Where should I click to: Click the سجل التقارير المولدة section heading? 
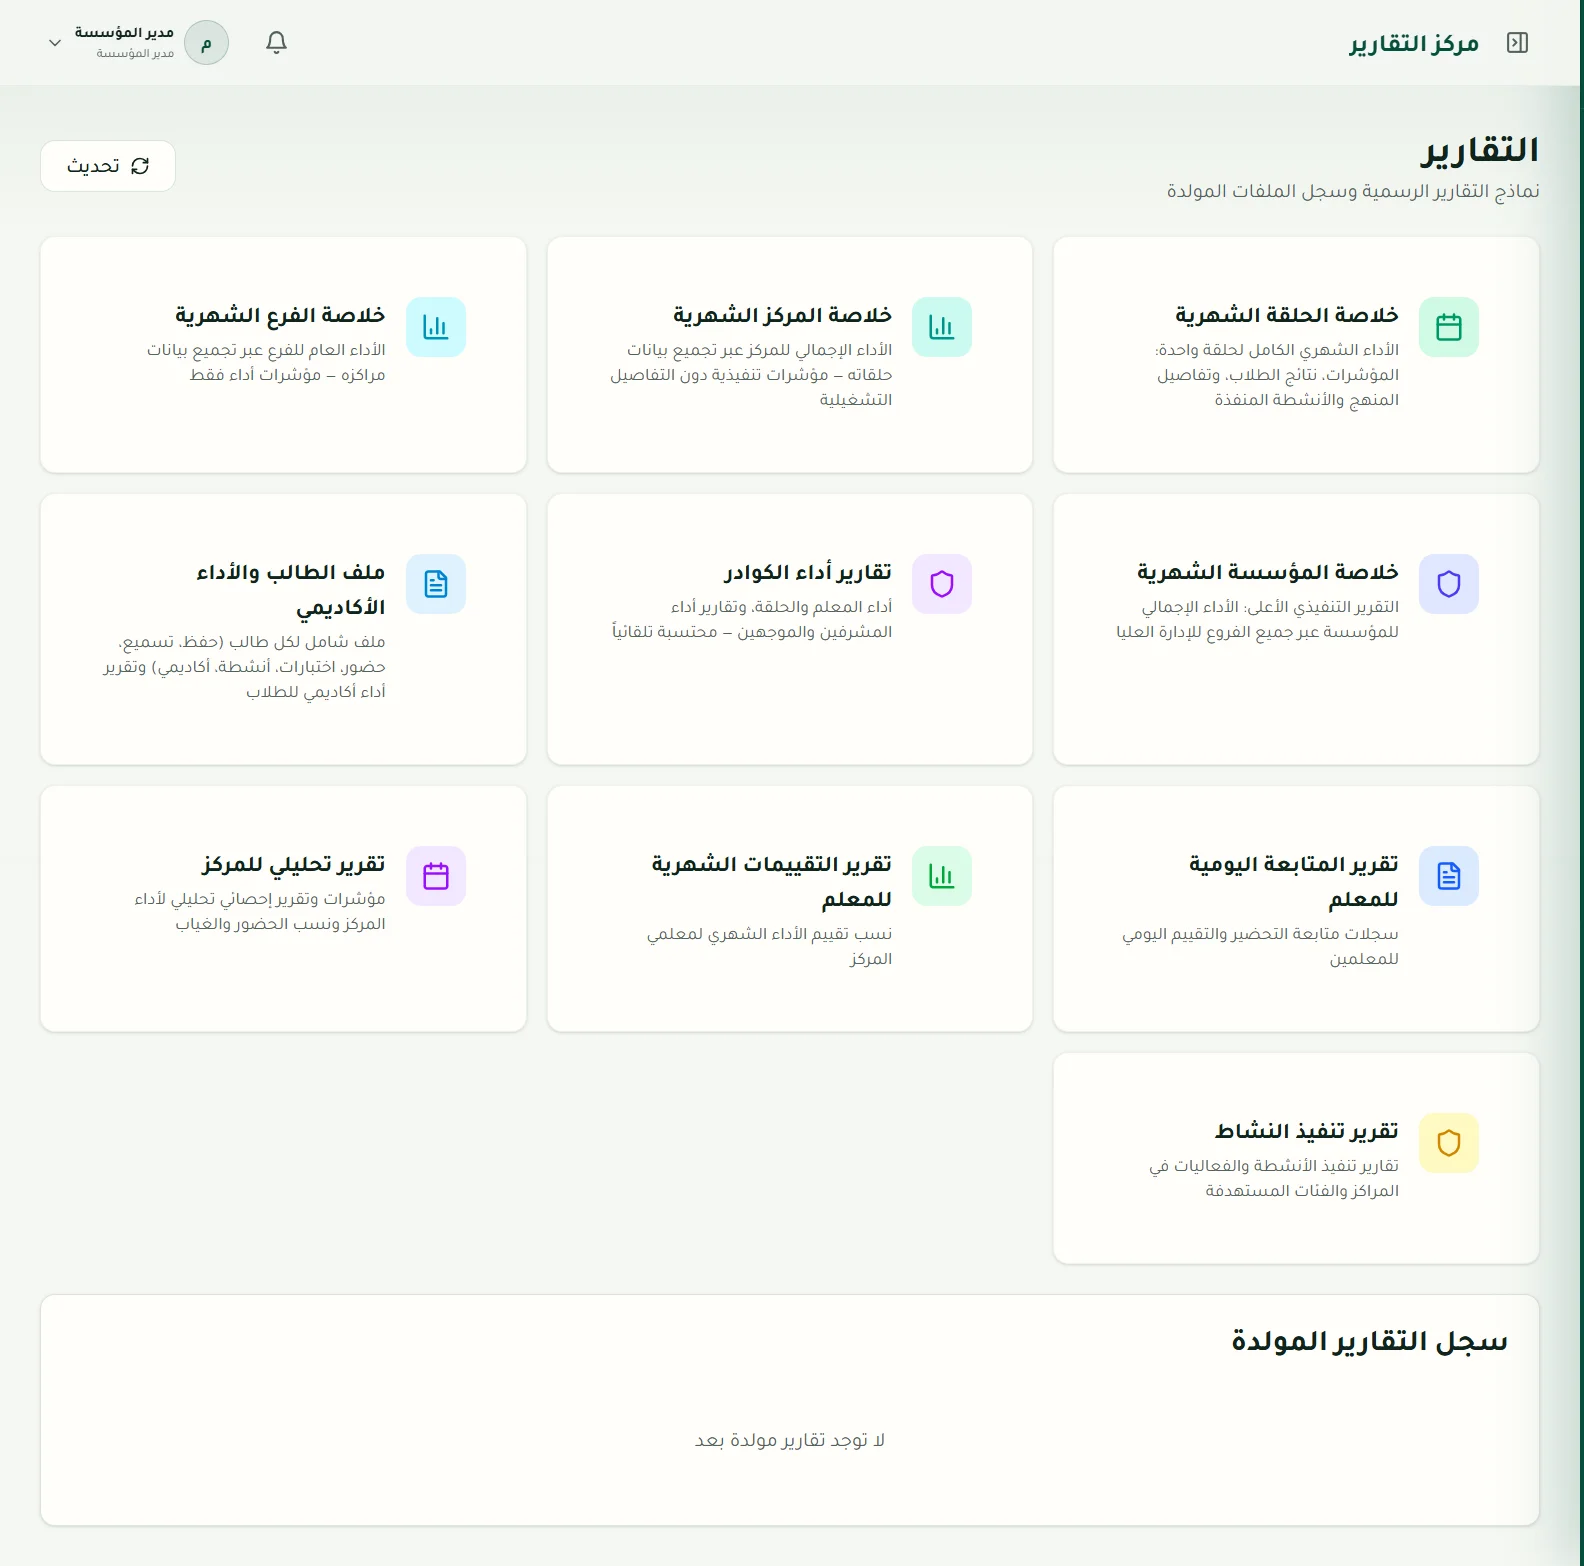[x=1369, y=1341]
